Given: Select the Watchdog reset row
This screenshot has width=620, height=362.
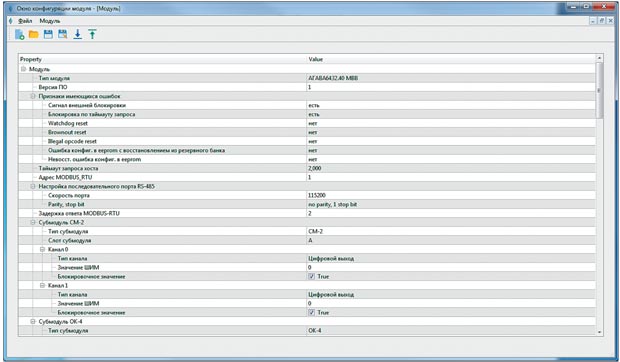Looking at the screenshot, I should pyautogui.click(x=307, y=123).
